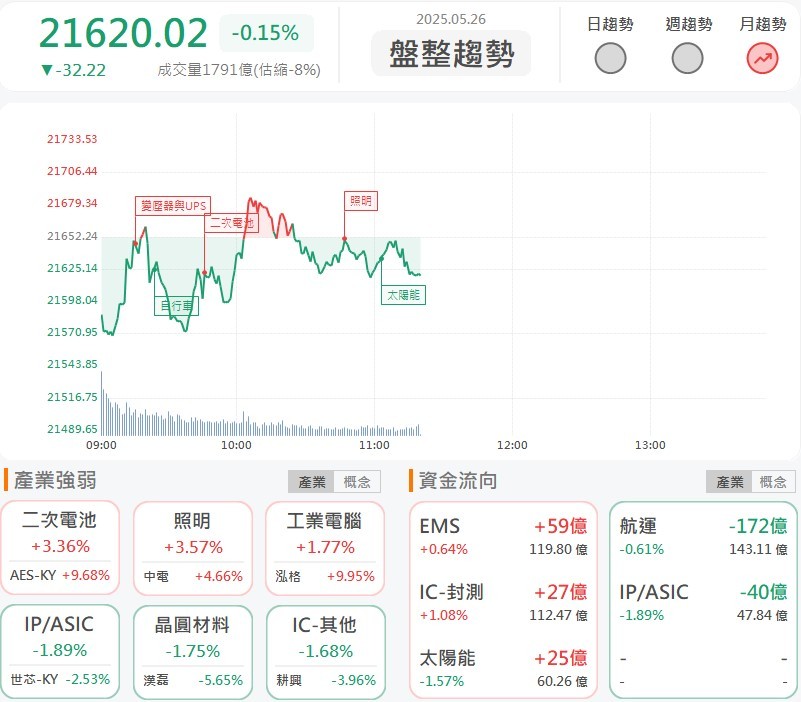Click the 月趨勢 rising trend icon
This screenshot has width=801, height=702.
coord(763,59)
